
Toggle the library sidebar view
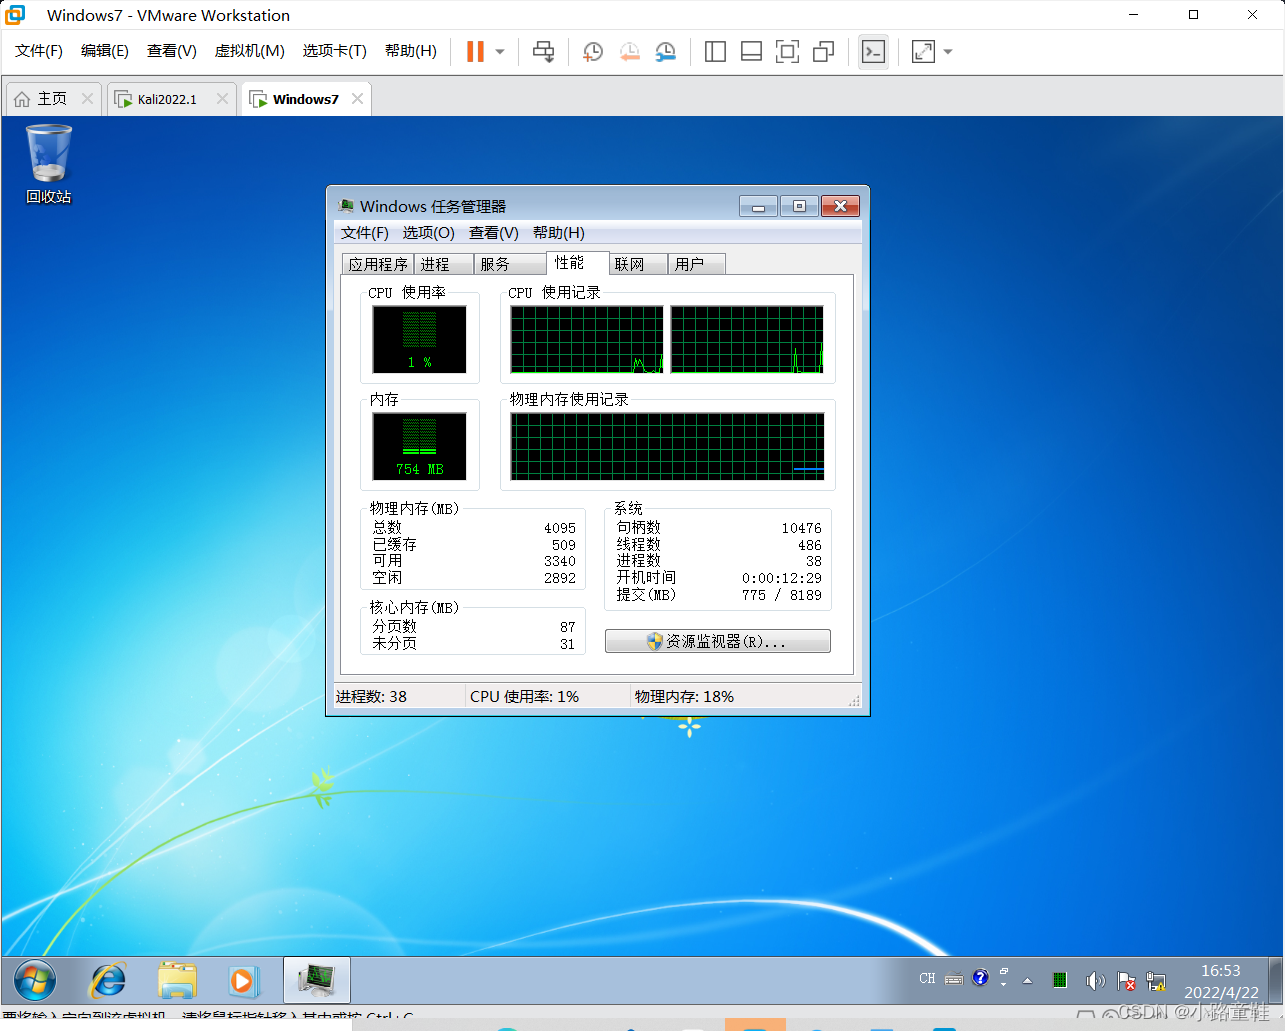click(x=715, y=52)
